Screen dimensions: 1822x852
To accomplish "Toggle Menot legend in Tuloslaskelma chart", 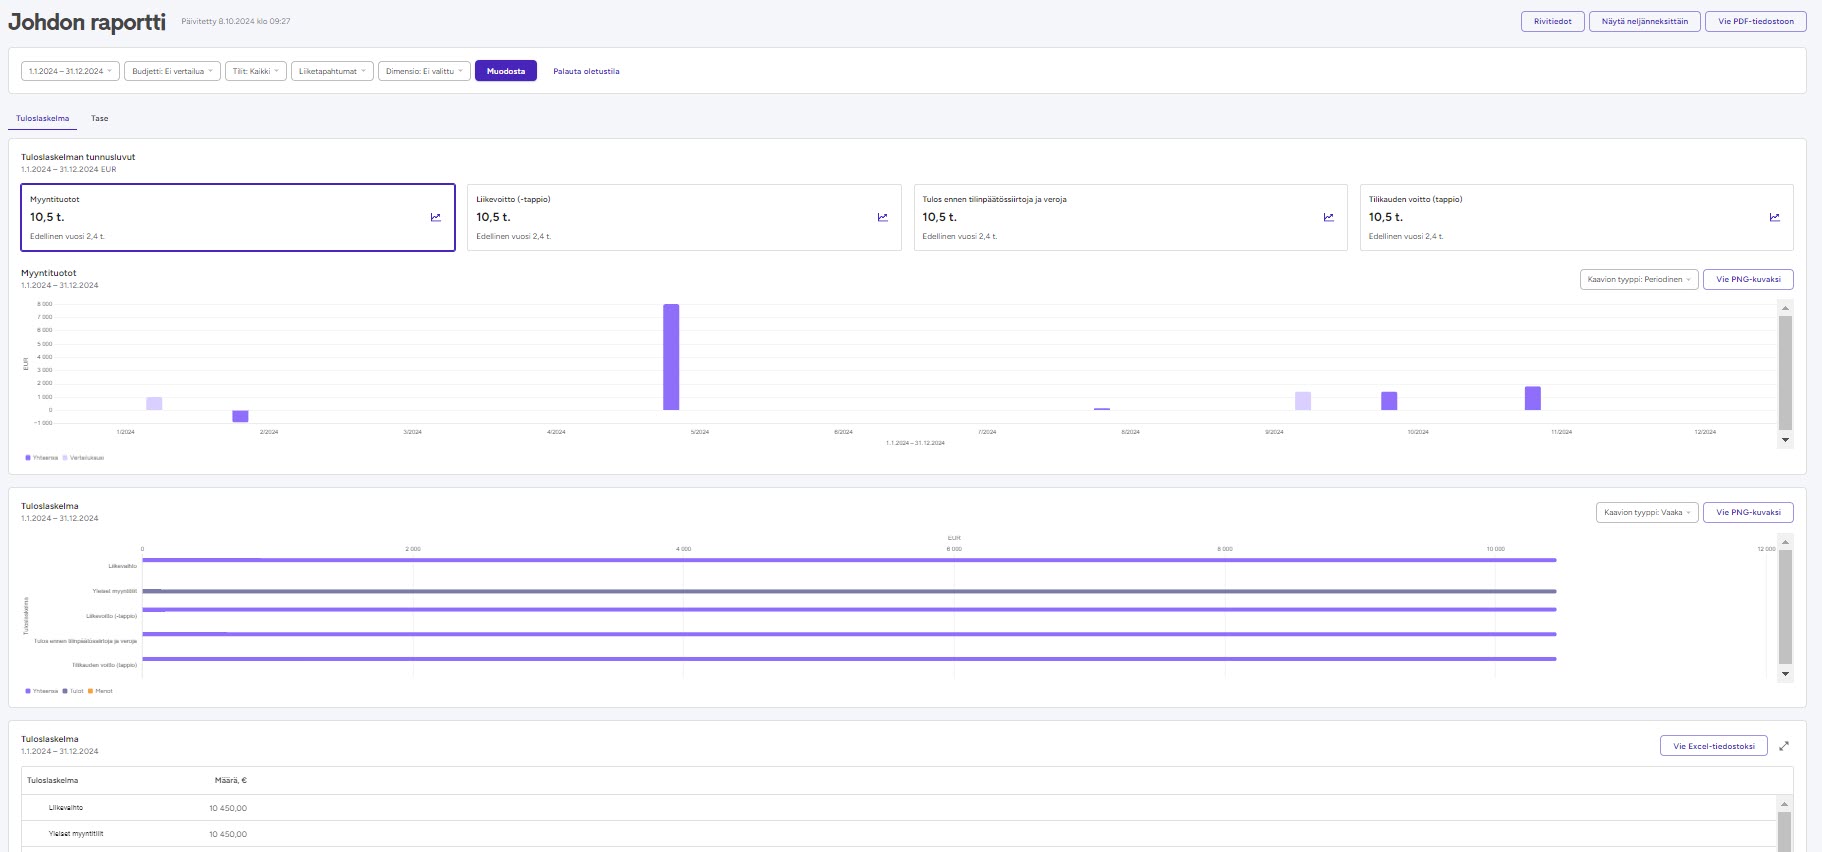I will tap(101, 691).
